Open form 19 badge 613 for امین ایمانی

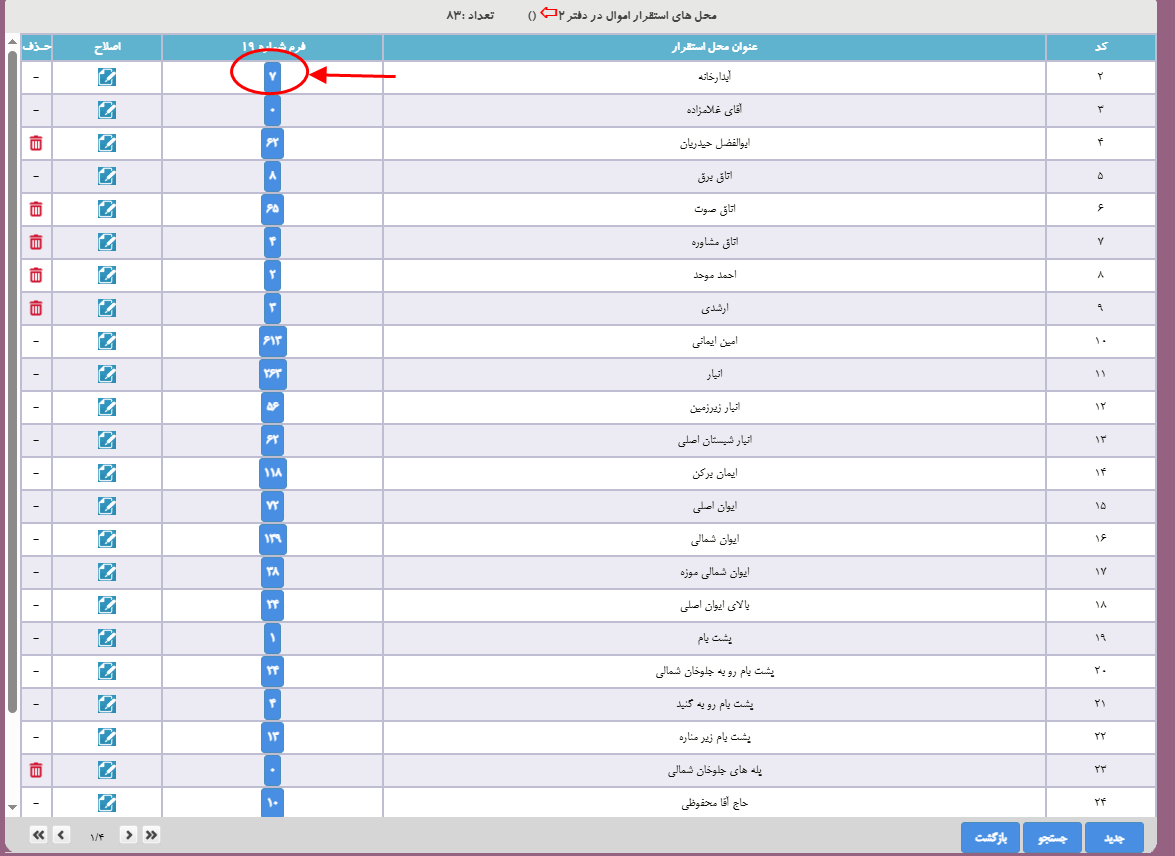(x=272, y=341)
